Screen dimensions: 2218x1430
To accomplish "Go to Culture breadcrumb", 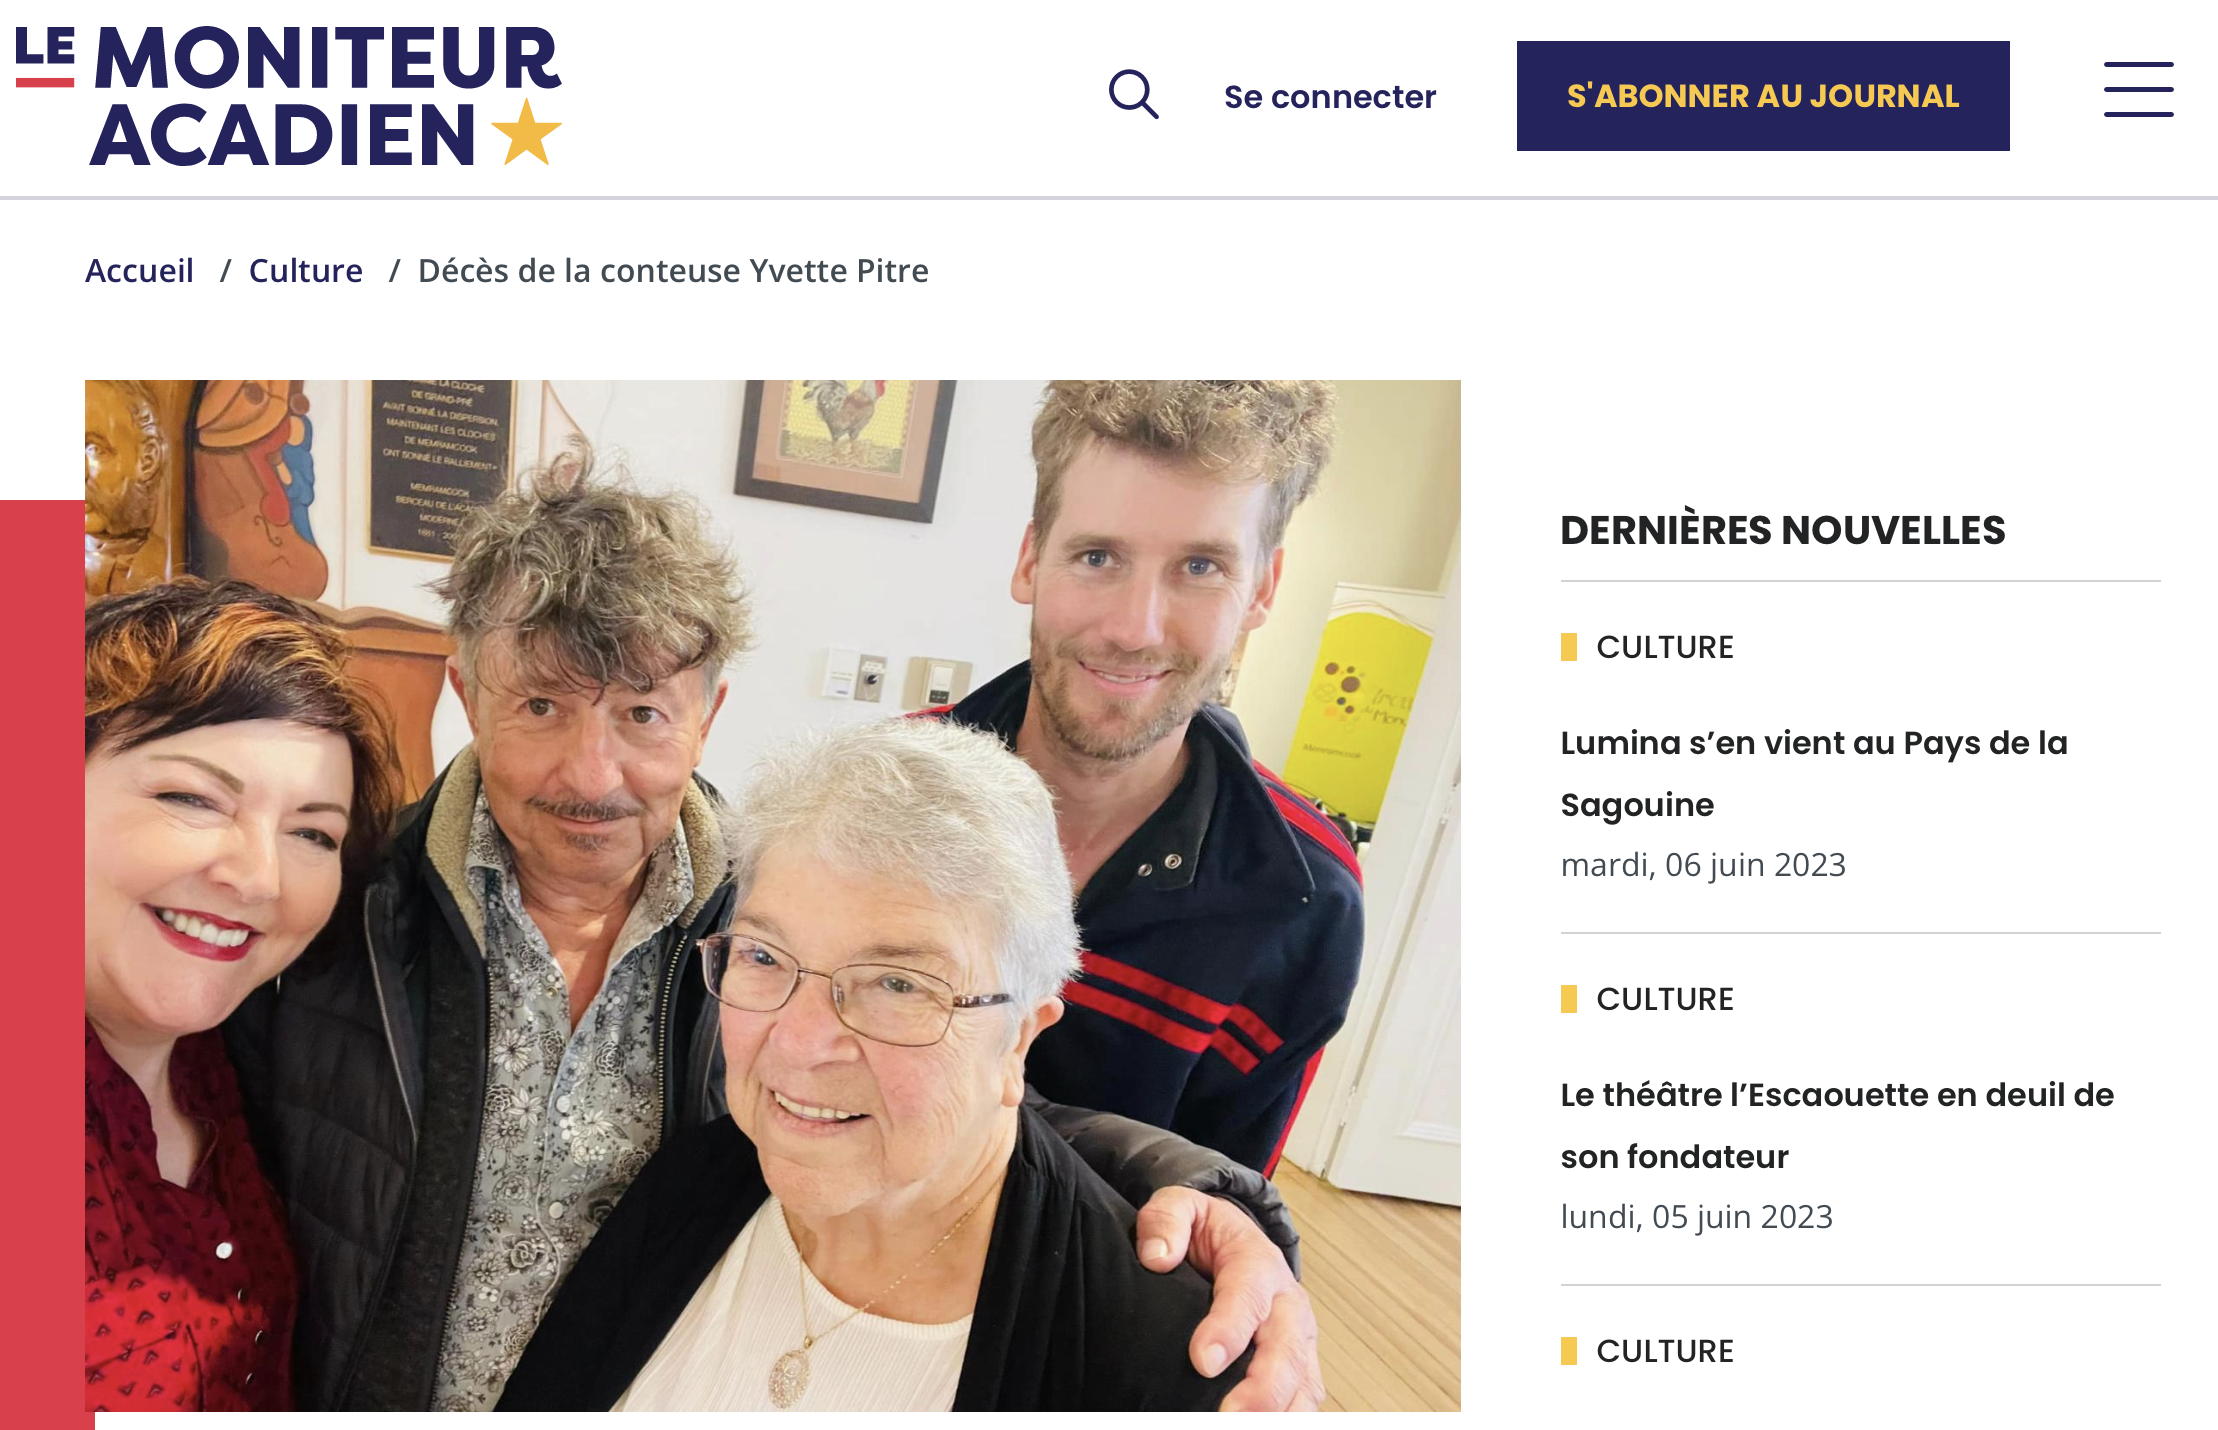I will (305, 270).
